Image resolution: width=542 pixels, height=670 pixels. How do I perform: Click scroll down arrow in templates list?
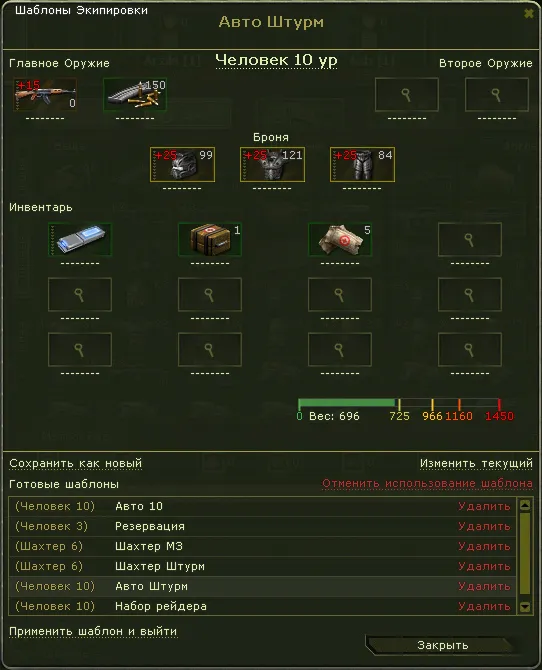[525, 607]
